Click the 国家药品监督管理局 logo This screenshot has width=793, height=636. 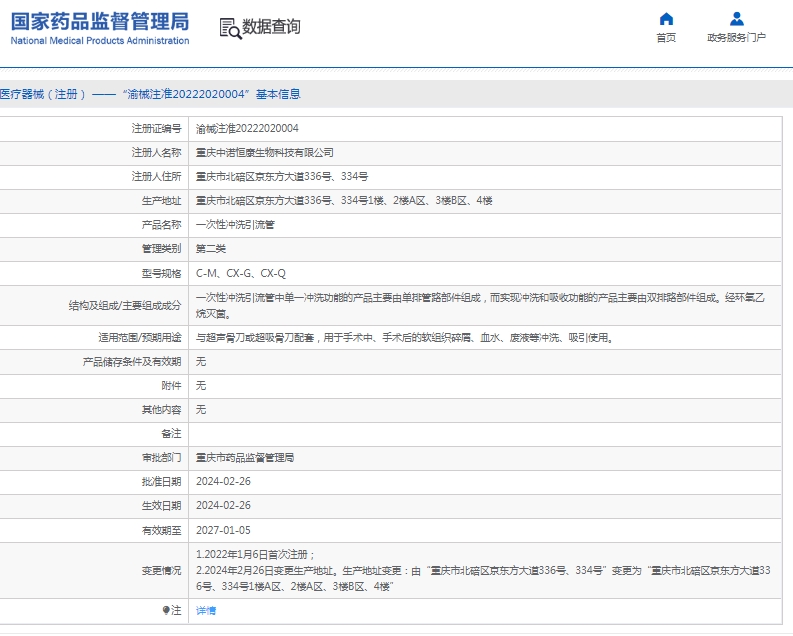tap(100, 28)
